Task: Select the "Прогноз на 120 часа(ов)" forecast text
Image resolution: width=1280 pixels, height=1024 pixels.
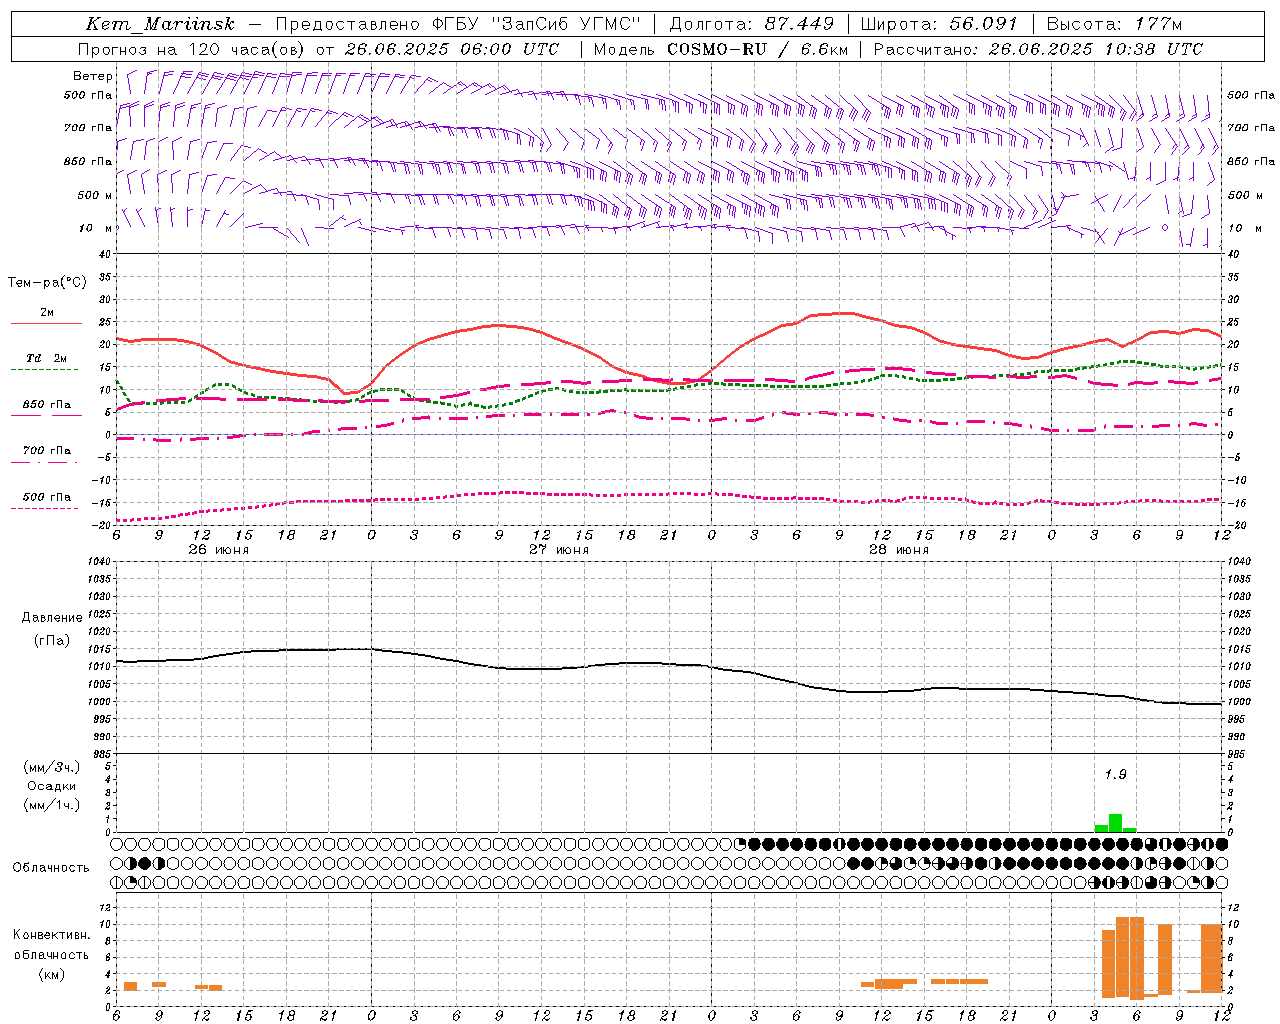Action: [193, 49]
